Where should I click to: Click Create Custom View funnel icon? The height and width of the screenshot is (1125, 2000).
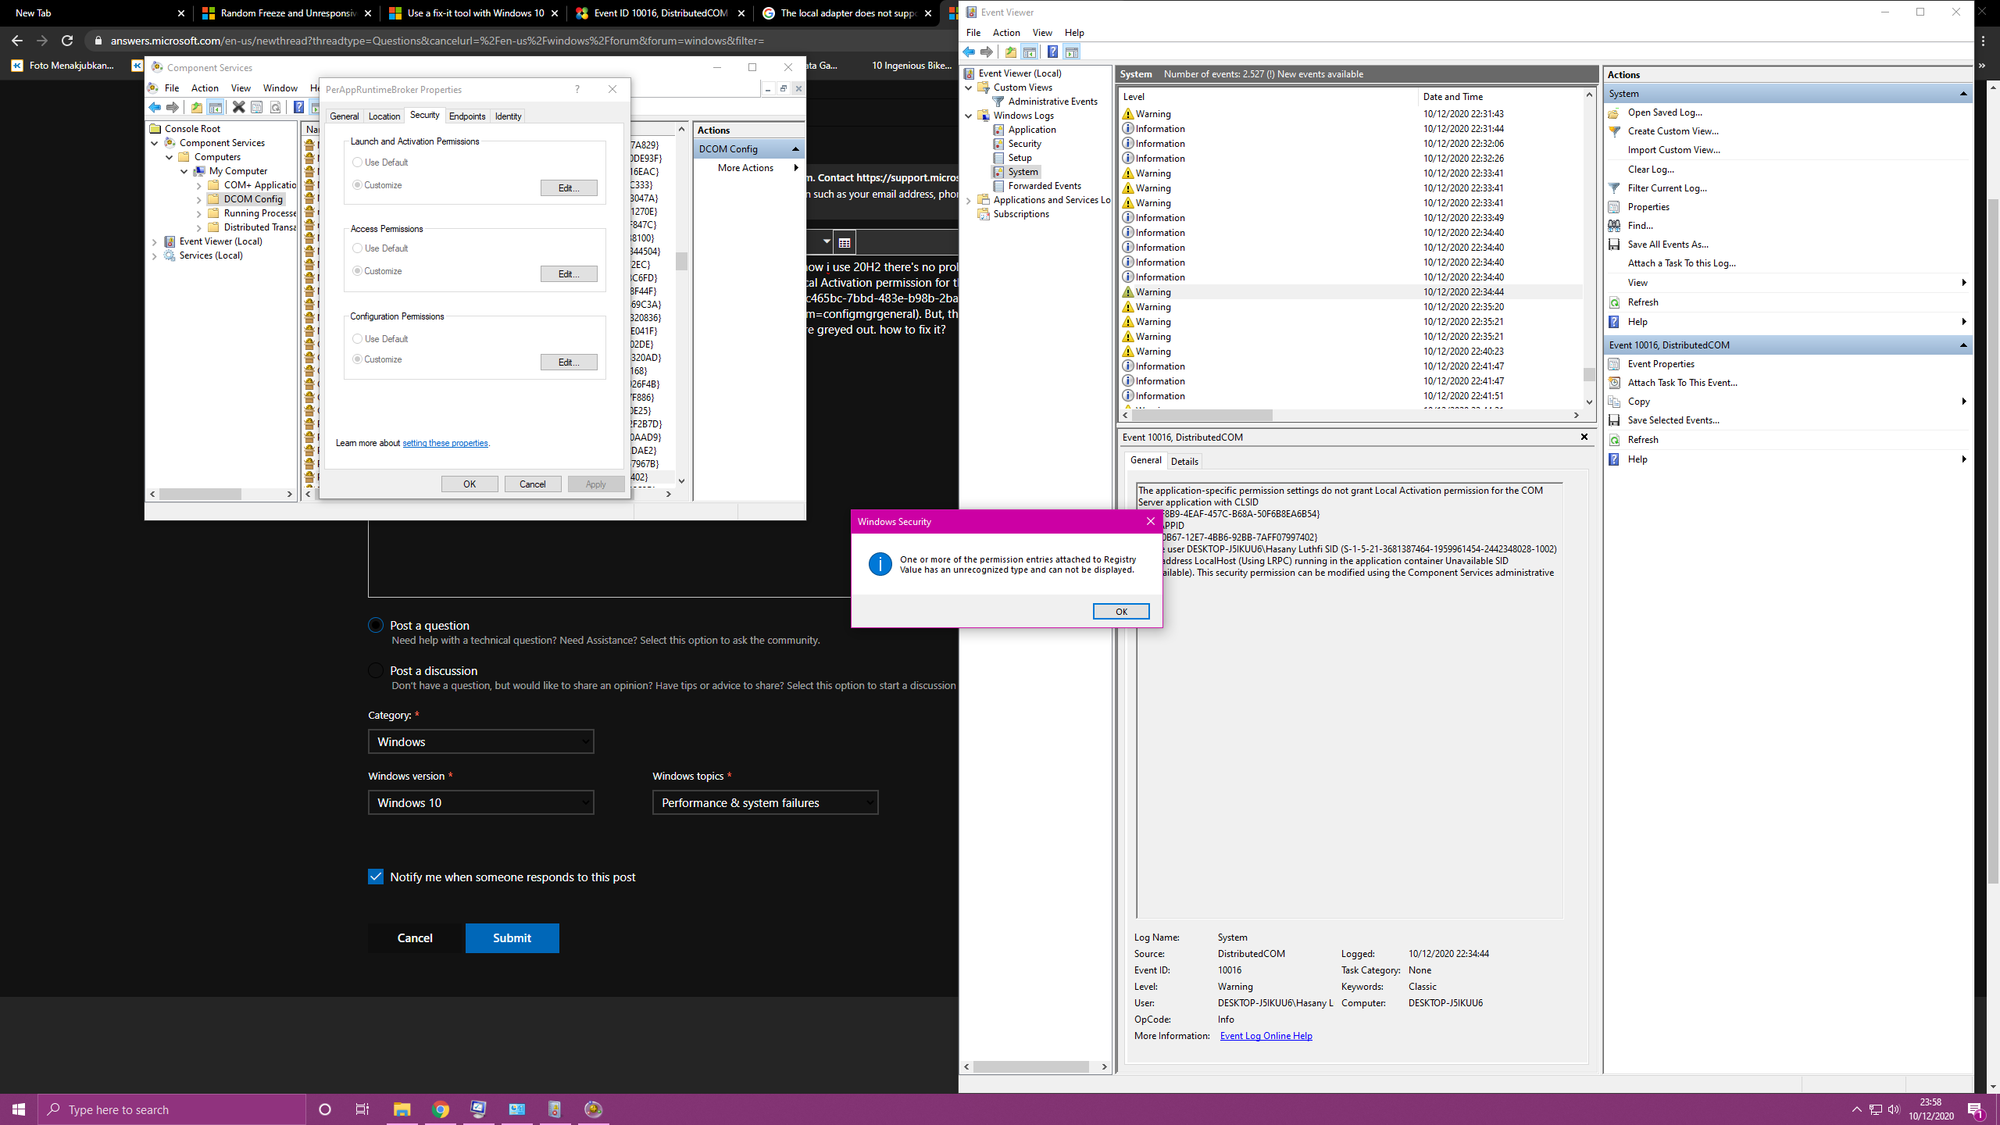[x=1614, y=131]
